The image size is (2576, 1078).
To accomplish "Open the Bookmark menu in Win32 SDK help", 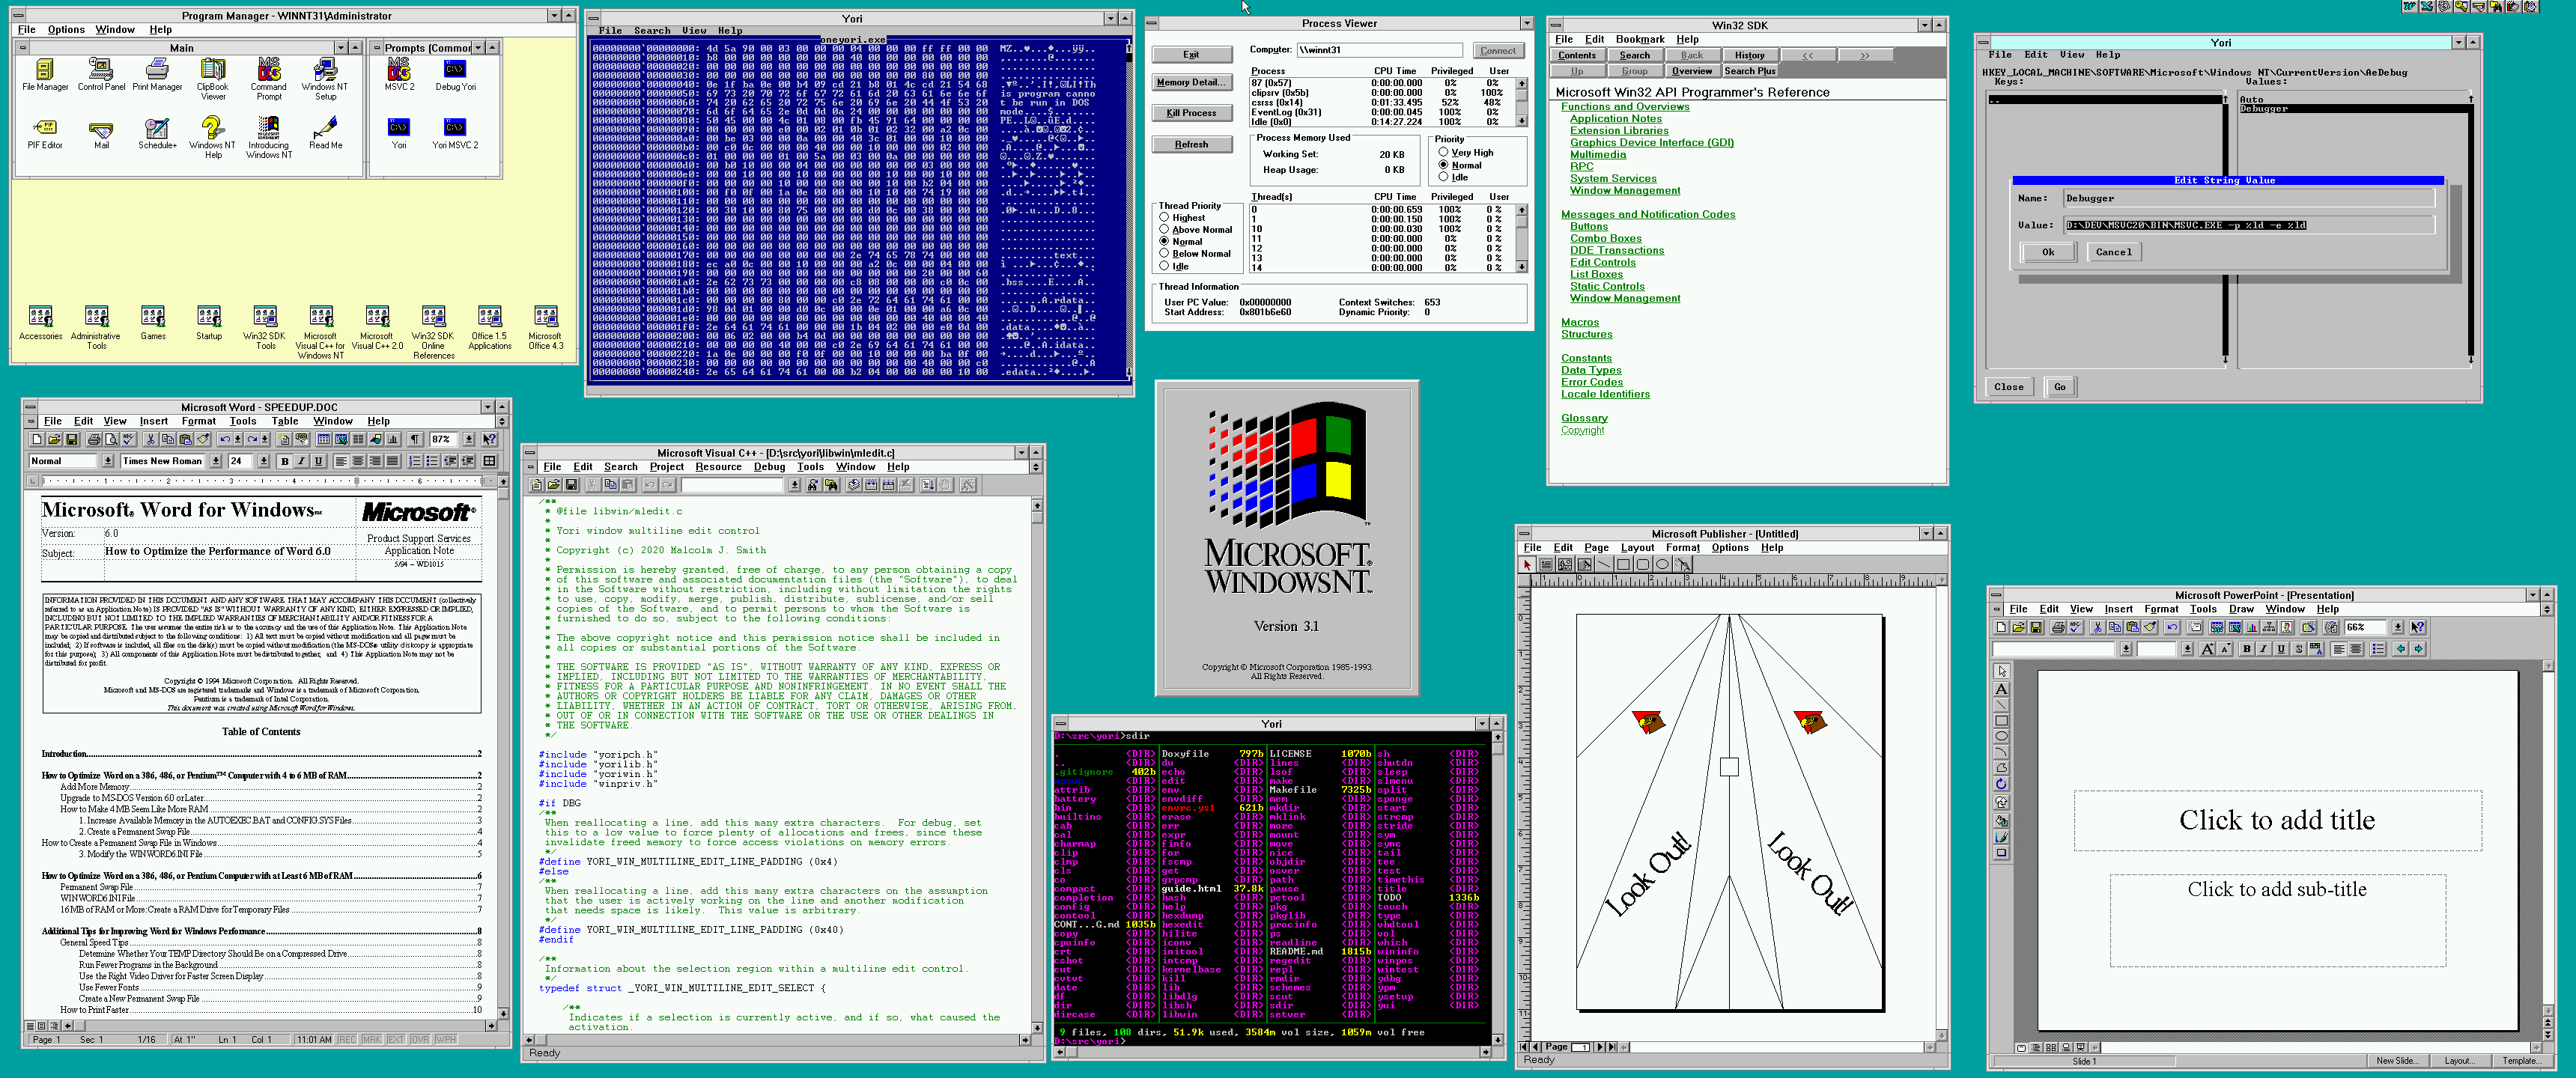I will point(1640,40).
